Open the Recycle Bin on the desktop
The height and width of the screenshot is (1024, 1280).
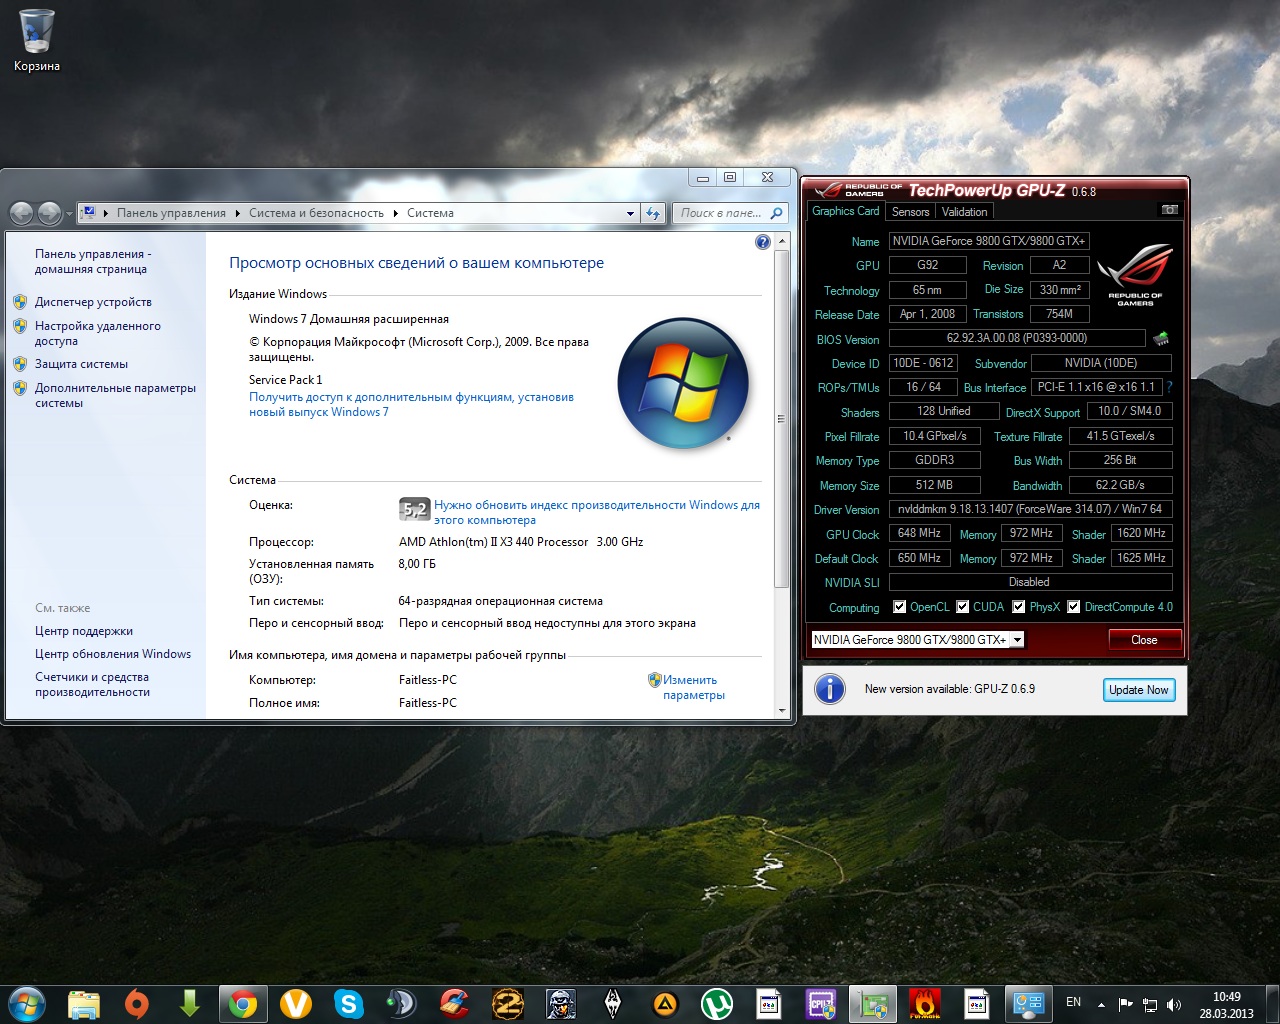coord(37,33)
